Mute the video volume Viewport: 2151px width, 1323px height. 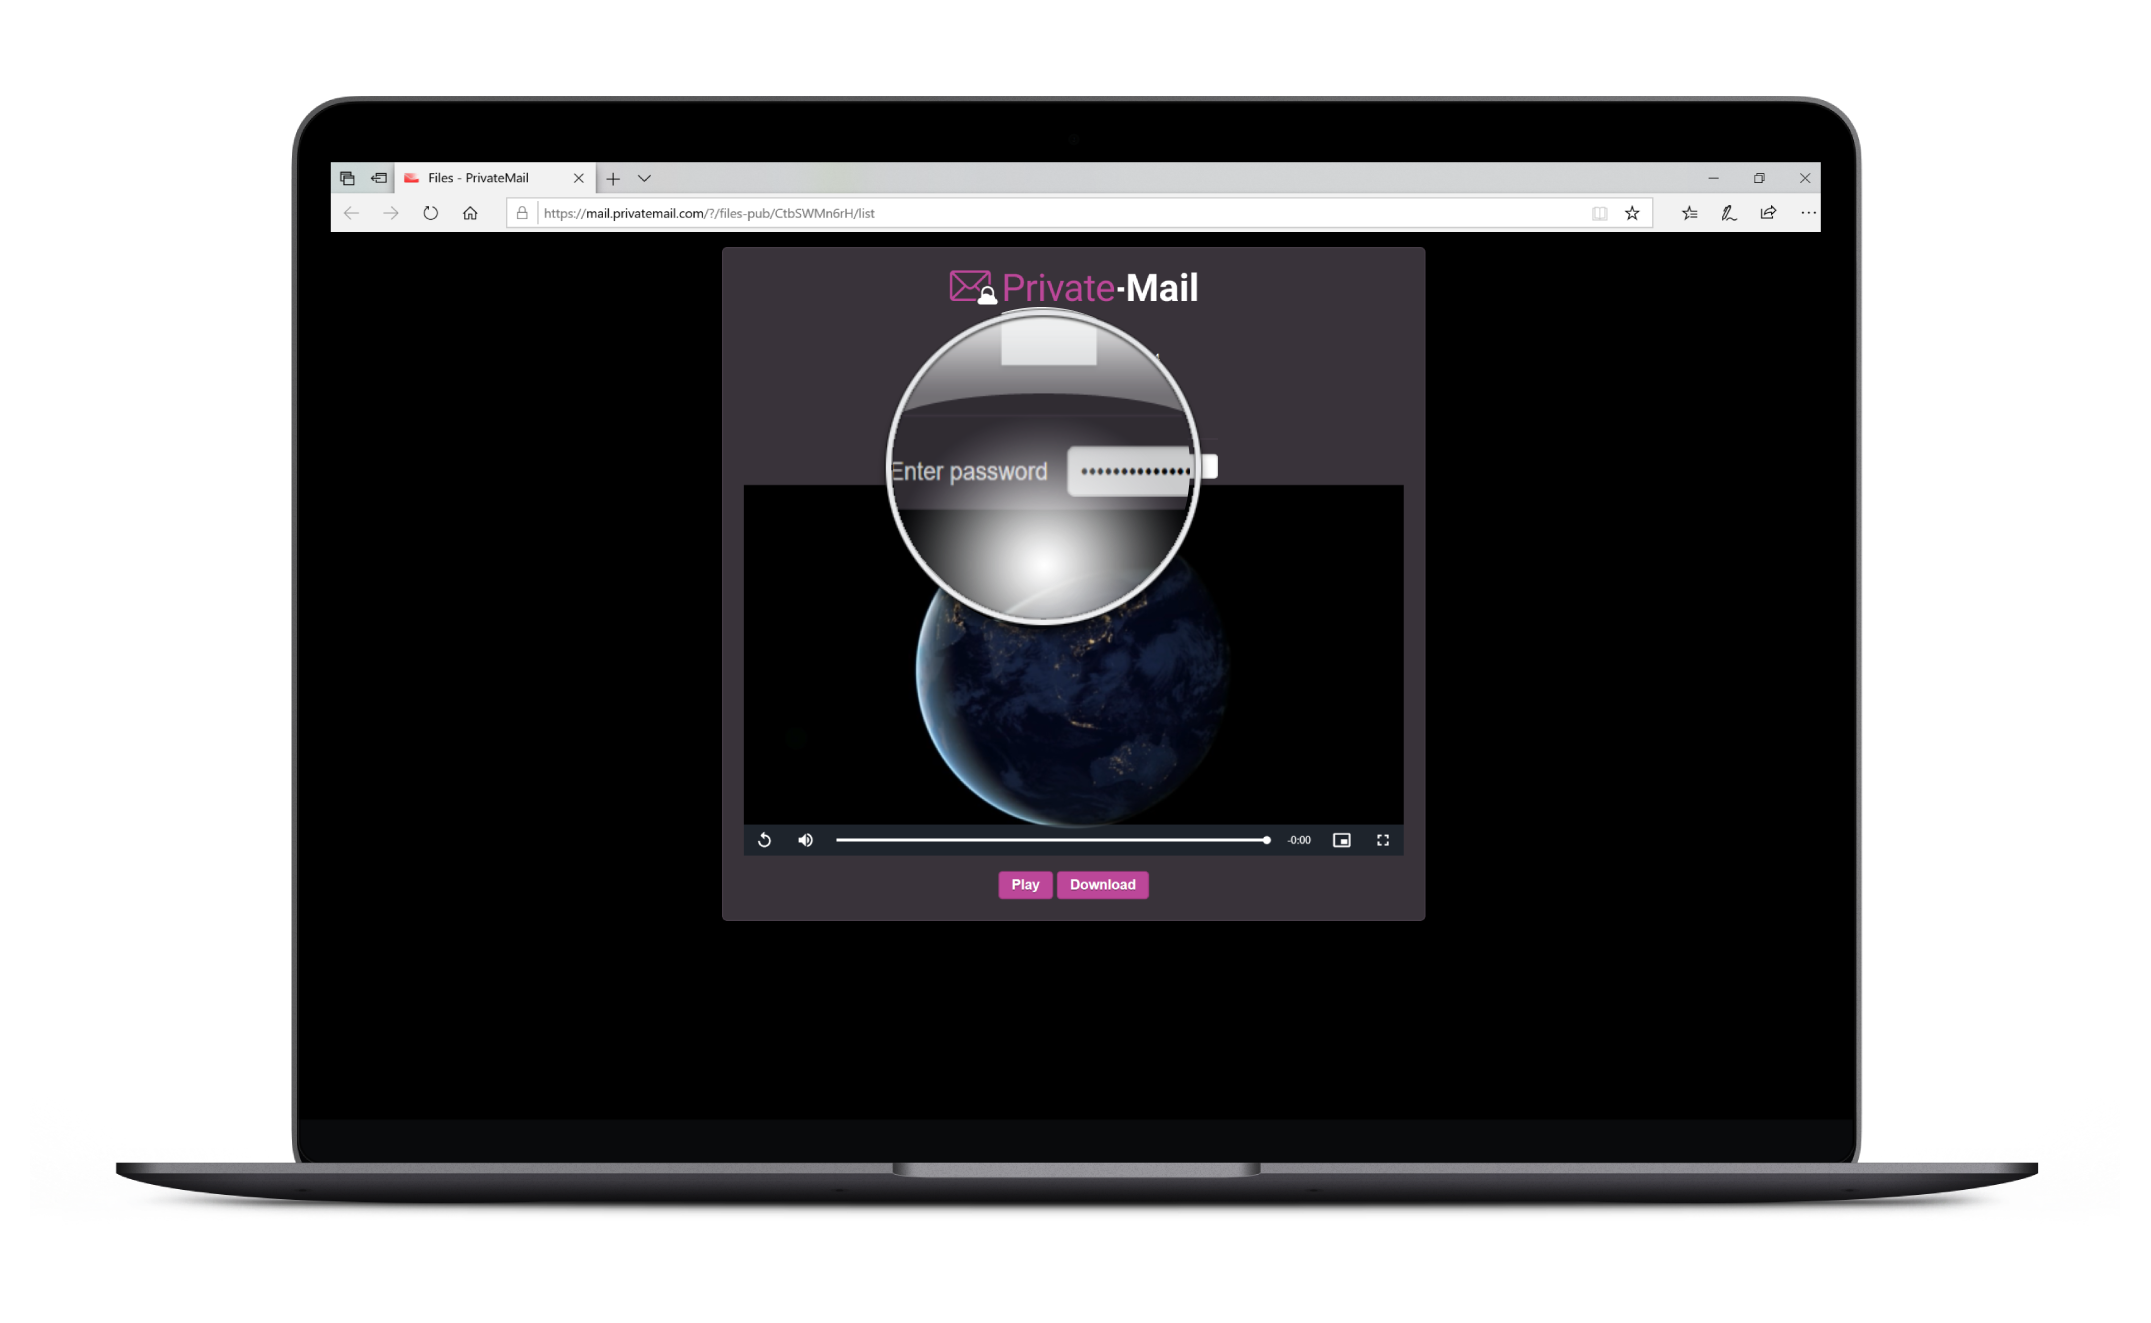(x=805, y=840)
